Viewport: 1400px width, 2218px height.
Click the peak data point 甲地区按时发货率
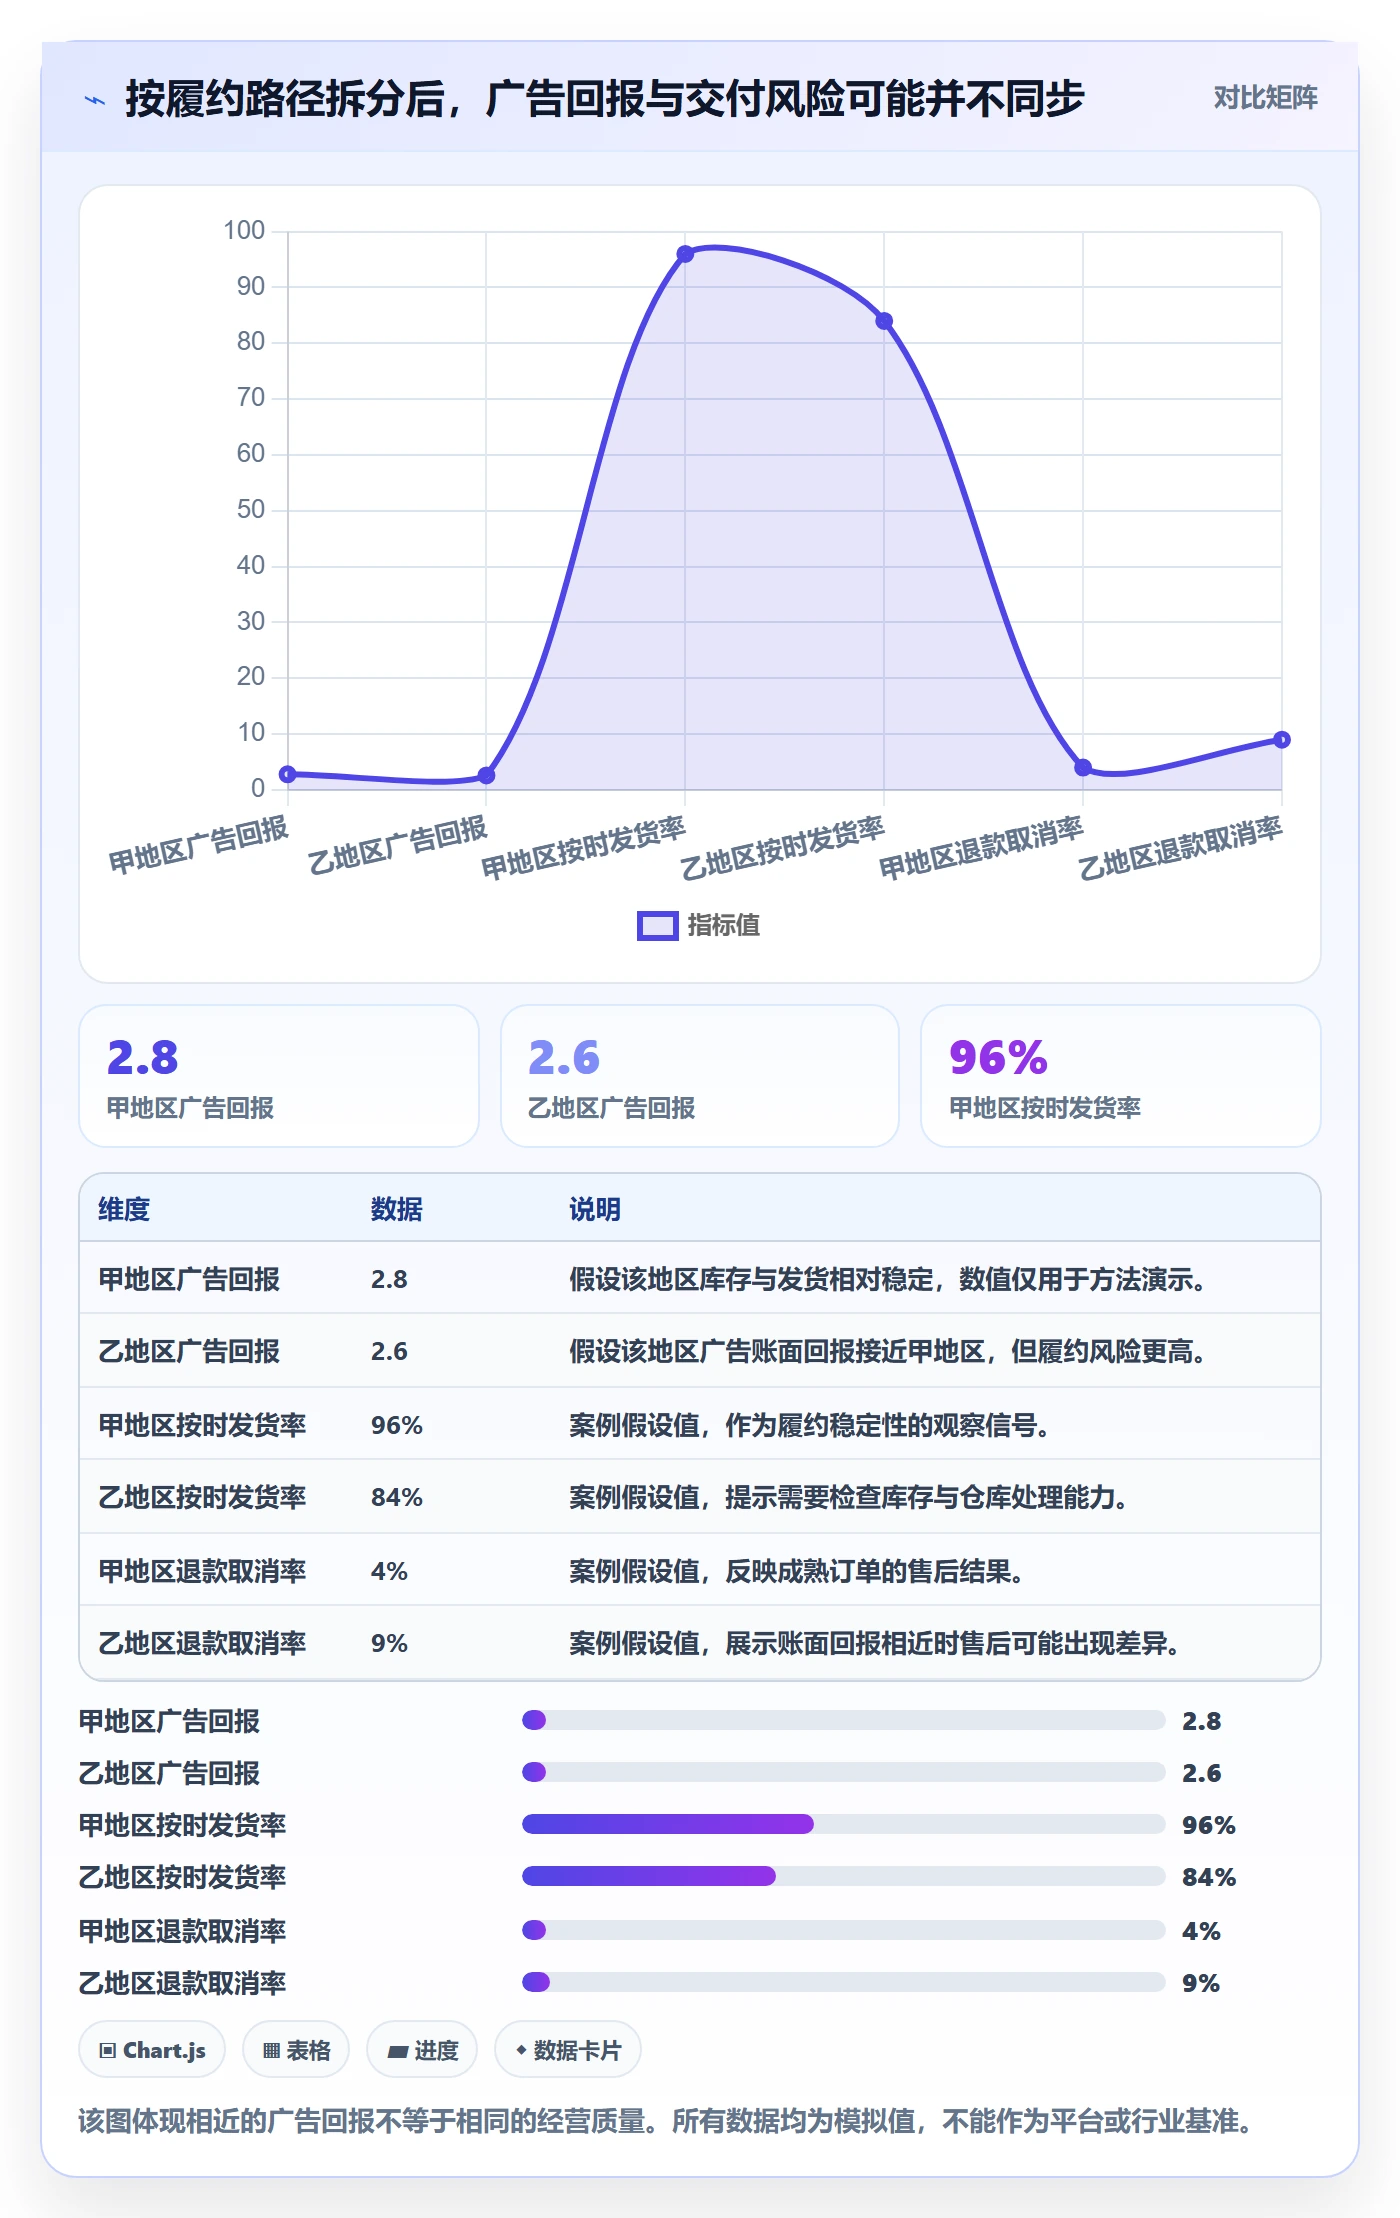[x=685, y=254]
